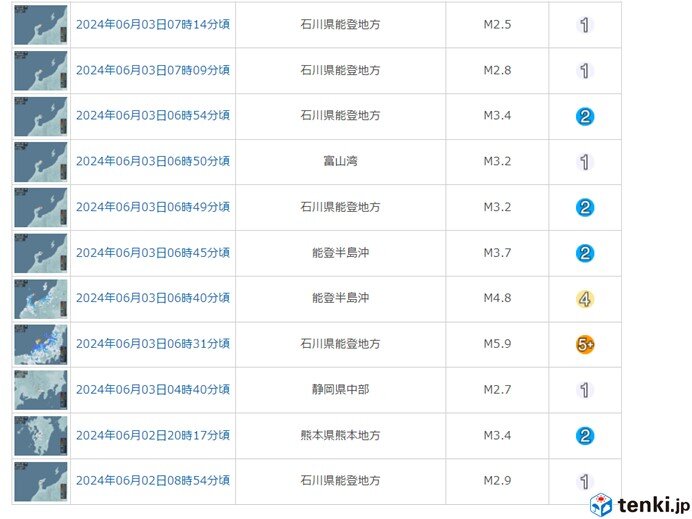
Task: Open the 2024年06月02日08時54分頃 earthquake link
Action: [153, 481]
